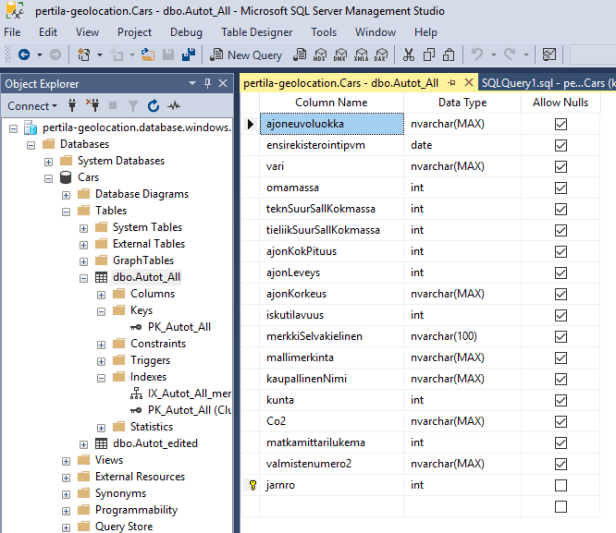Toggle Allow Nulls for kunta
The height and width of the screenshot is (533, 616).
[561, 400]
